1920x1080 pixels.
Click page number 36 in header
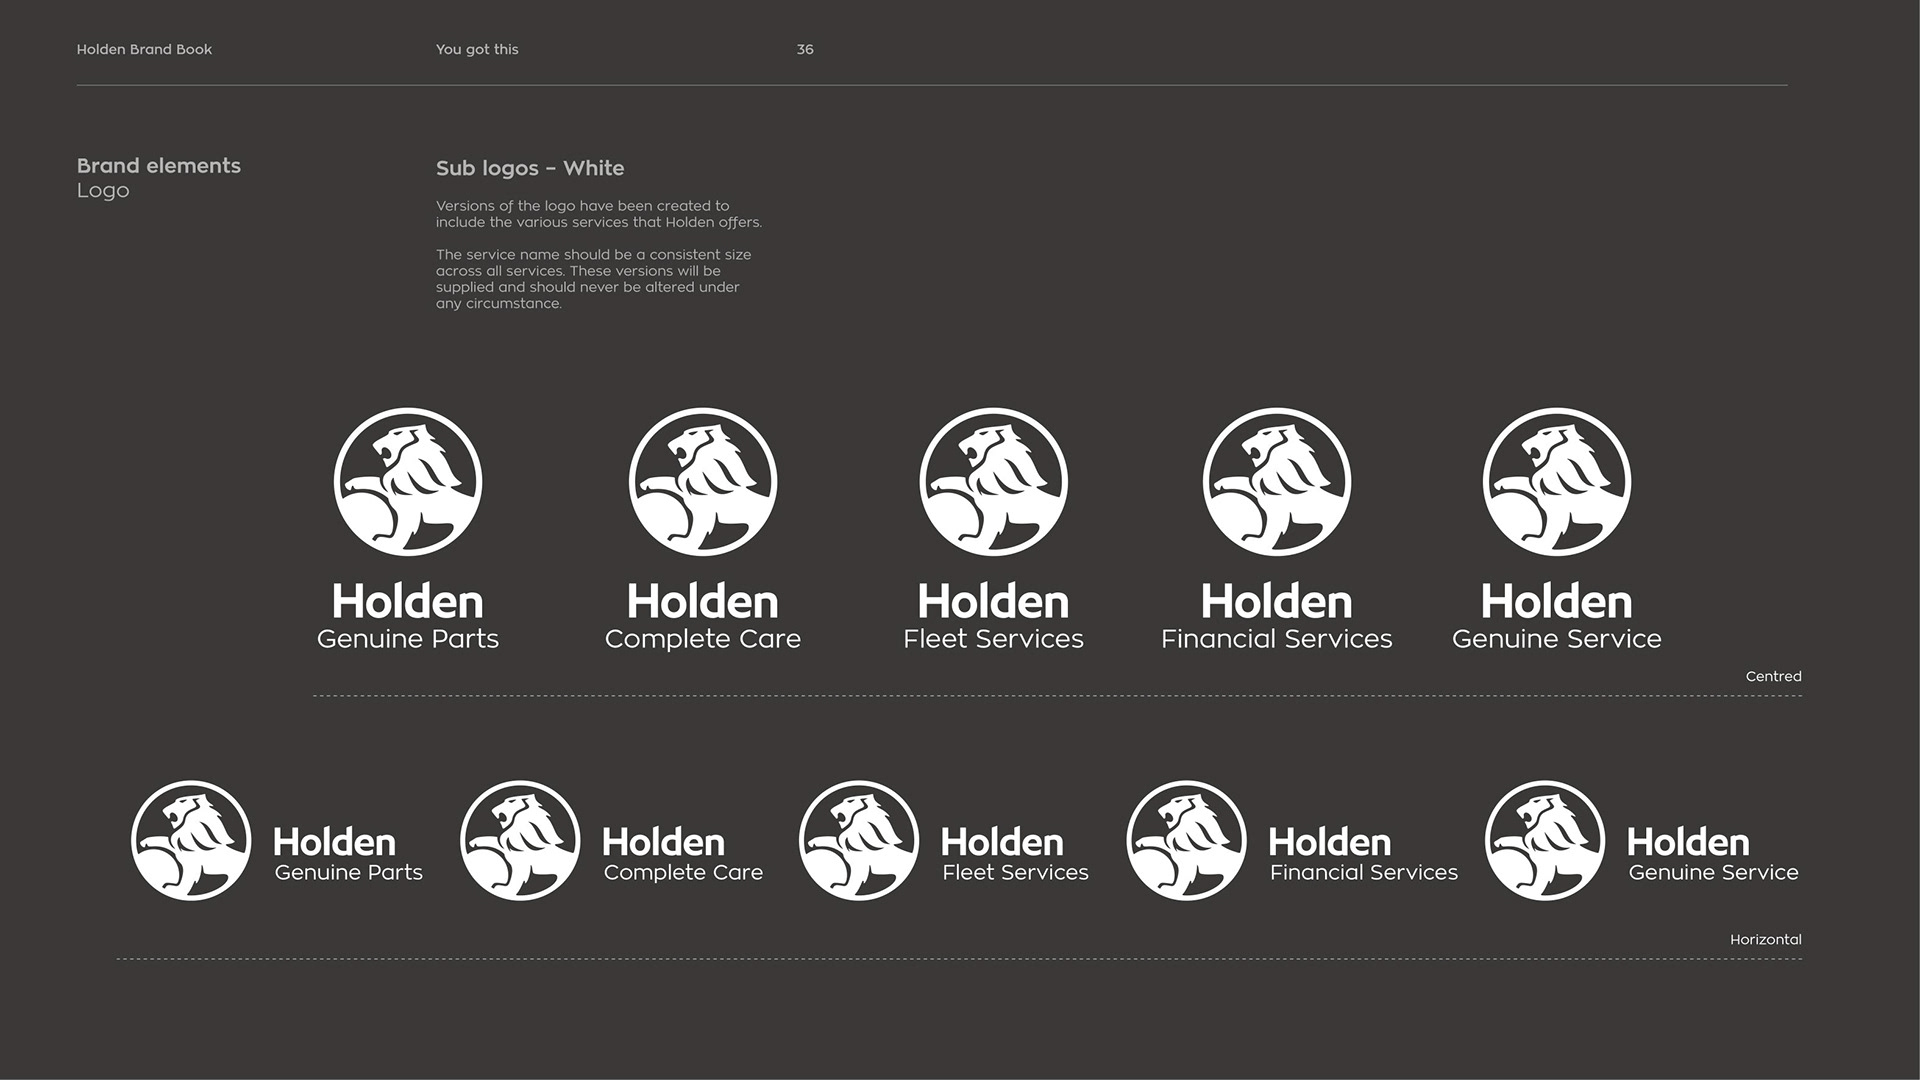(805, 49)
